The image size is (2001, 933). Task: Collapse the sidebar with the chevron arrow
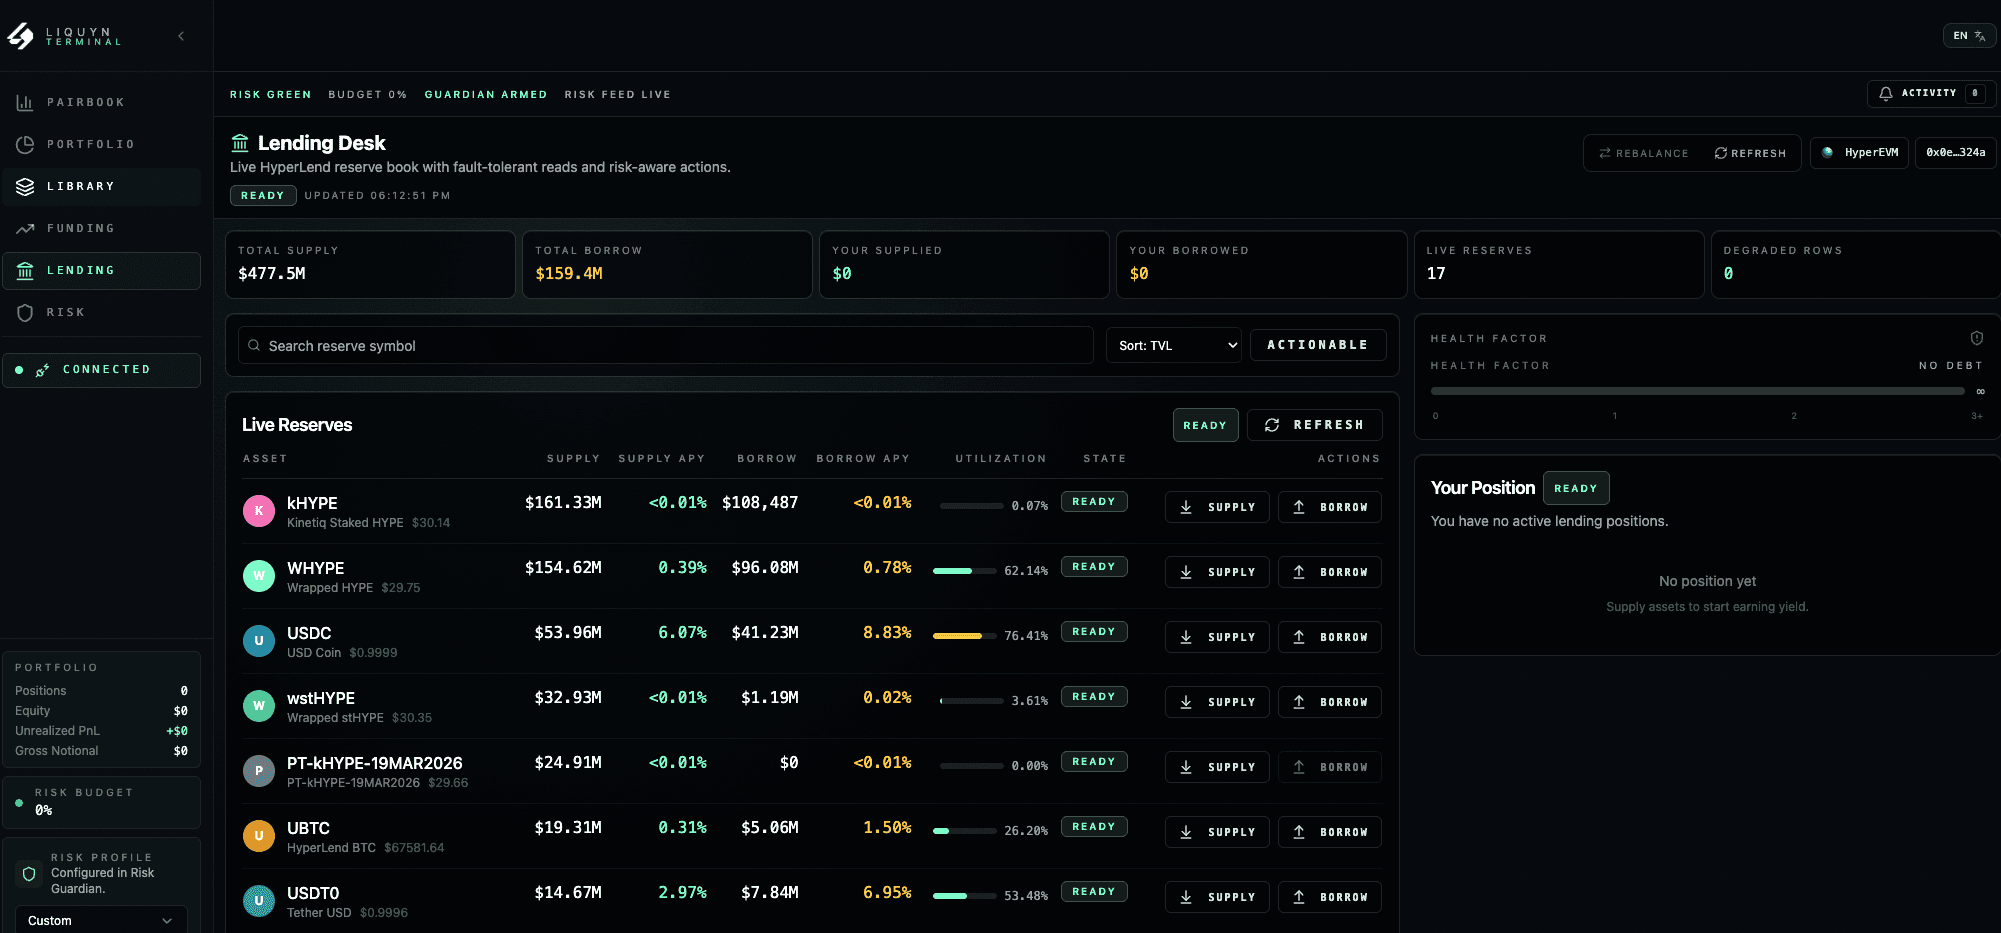pyautogui.click(x=181, y=36)
